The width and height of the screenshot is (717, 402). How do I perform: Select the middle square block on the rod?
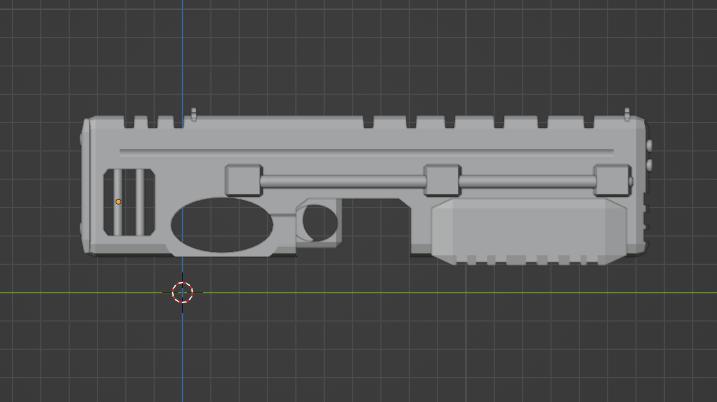pyautogui.click(x=442, y=180)
